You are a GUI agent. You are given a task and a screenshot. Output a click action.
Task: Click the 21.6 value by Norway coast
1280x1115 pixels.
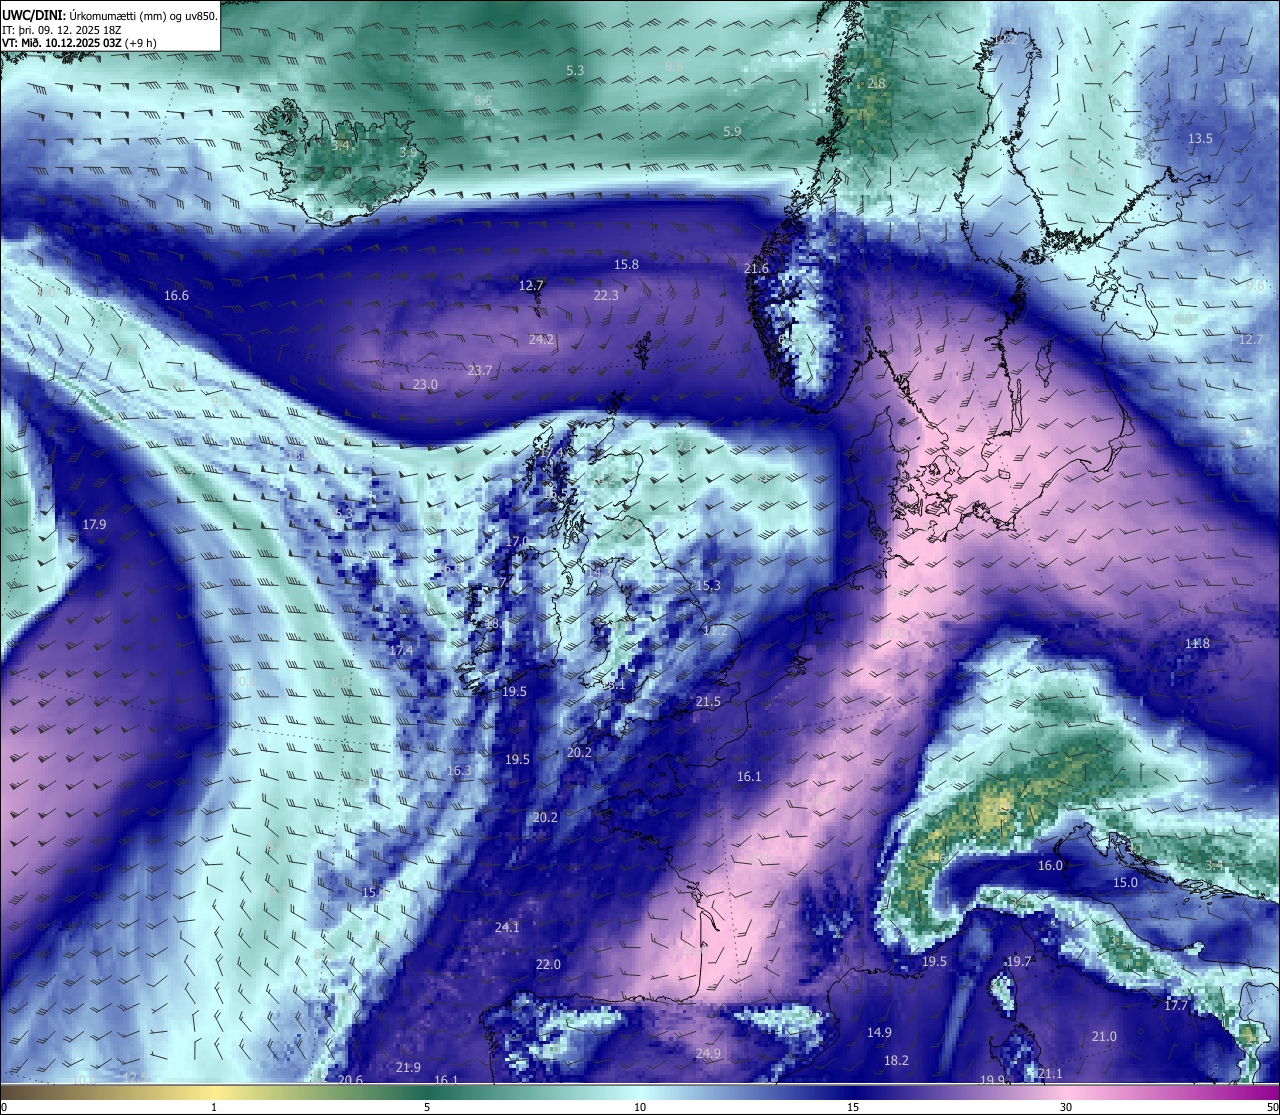pyautogui.click(x=756, y=268)
